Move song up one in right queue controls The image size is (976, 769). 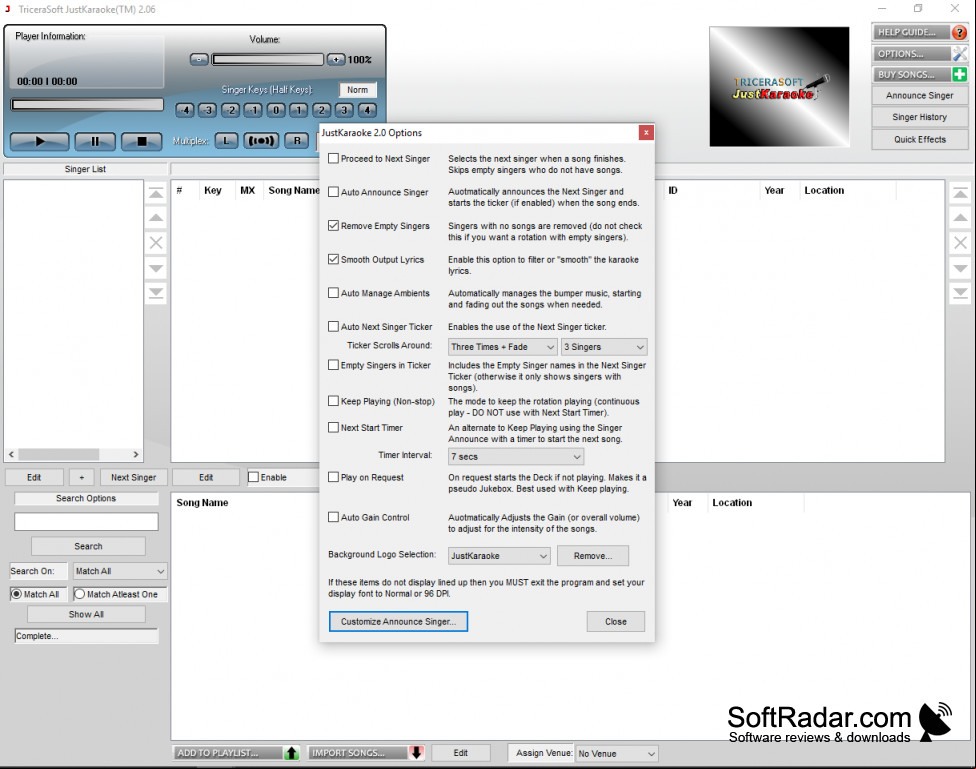point(960,218)
